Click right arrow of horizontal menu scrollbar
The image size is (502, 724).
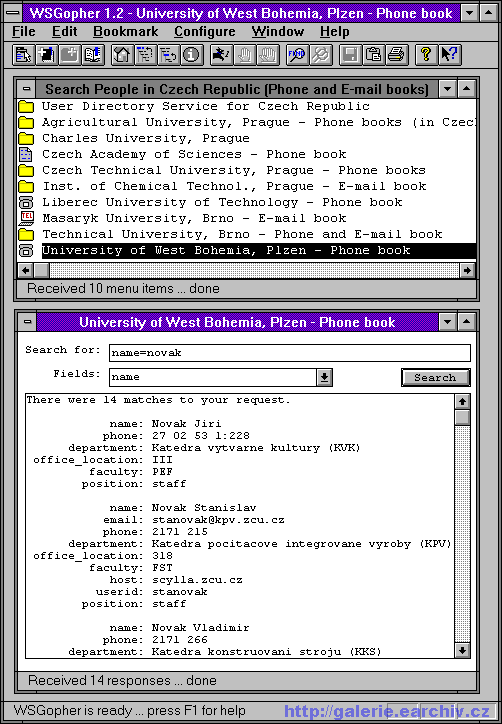[467, 270]
